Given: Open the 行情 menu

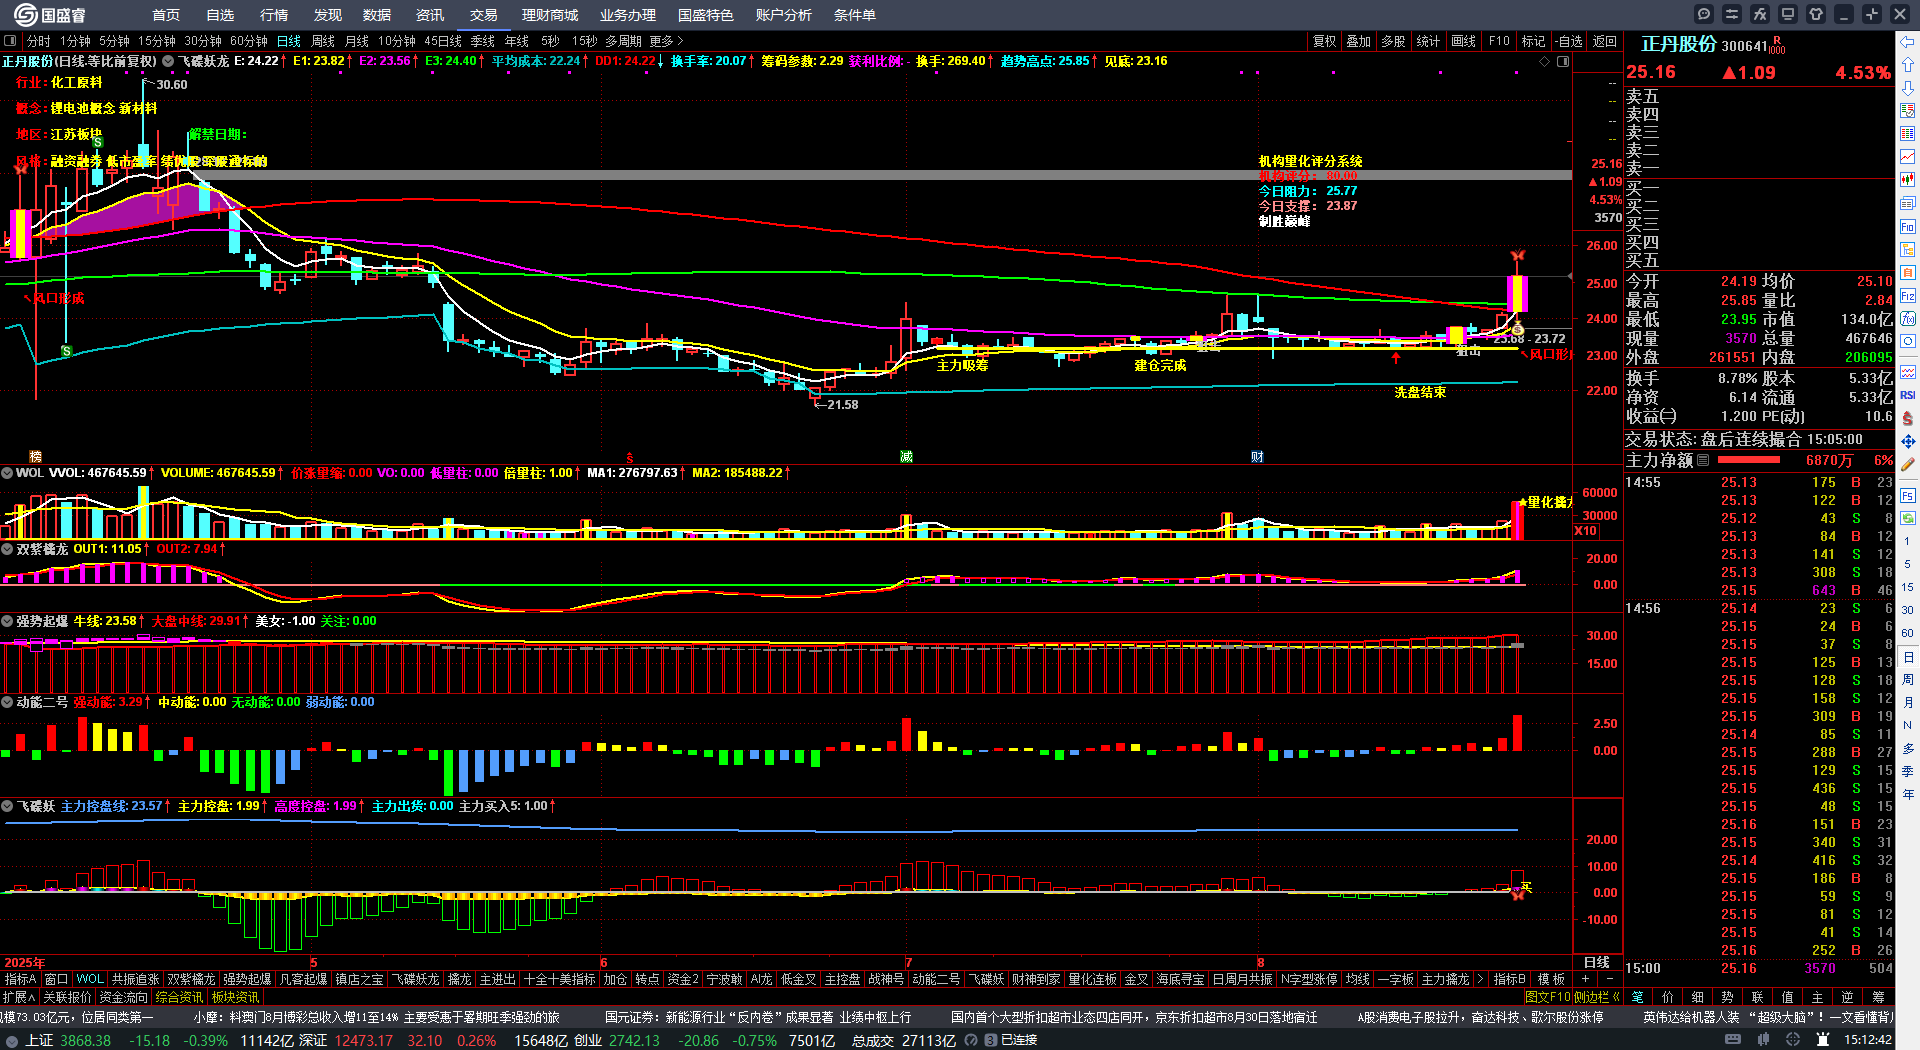Looking at the screenshot, I should (274, 15).
